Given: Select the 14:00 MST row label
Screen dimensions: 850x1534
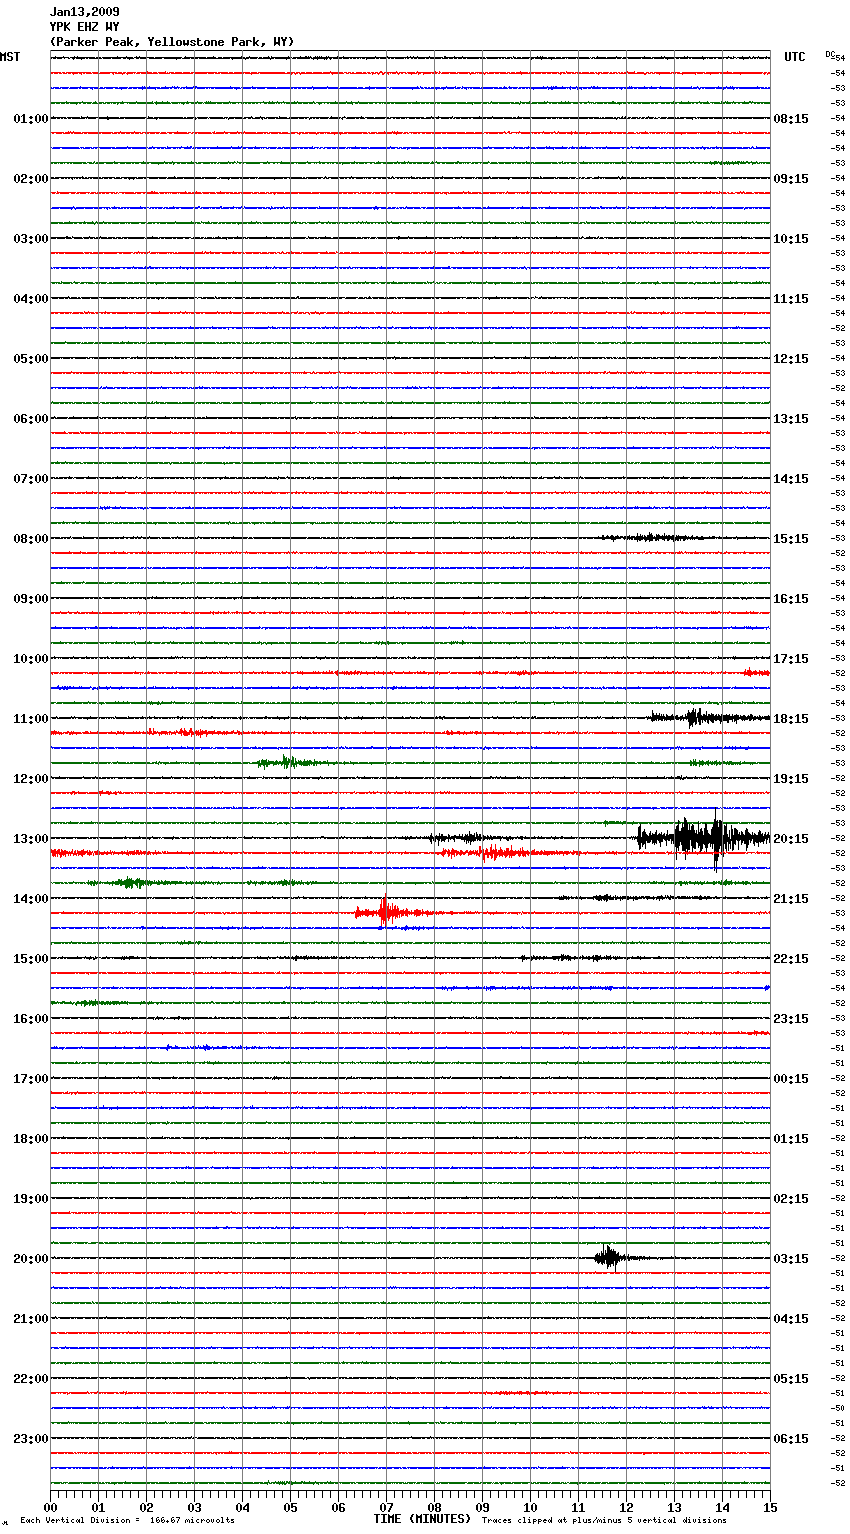Looking at the screenshot, I should click(x=31, y=899).
